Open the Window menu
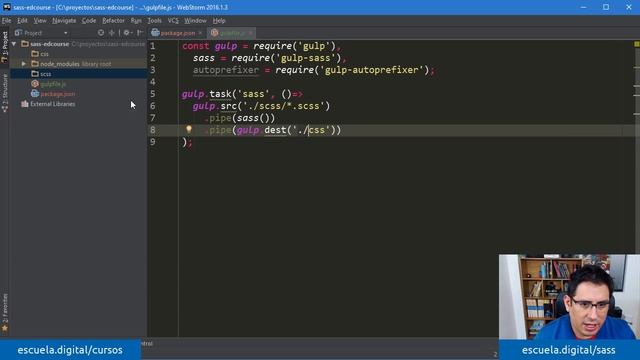This screenshot has width=640, height=360. click(x=195, y=20)
